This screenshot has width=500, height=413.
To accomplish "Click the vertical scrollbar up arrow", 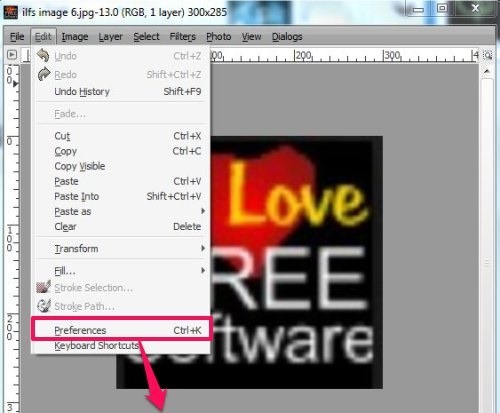I will (x=487, y=71).
